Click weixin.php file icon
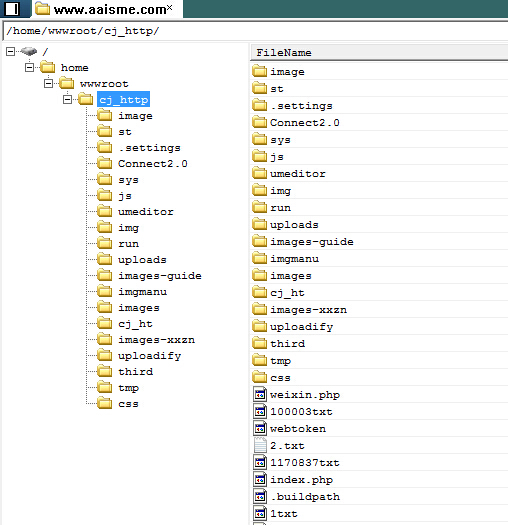The image size is (508, 525). (260, 394)
